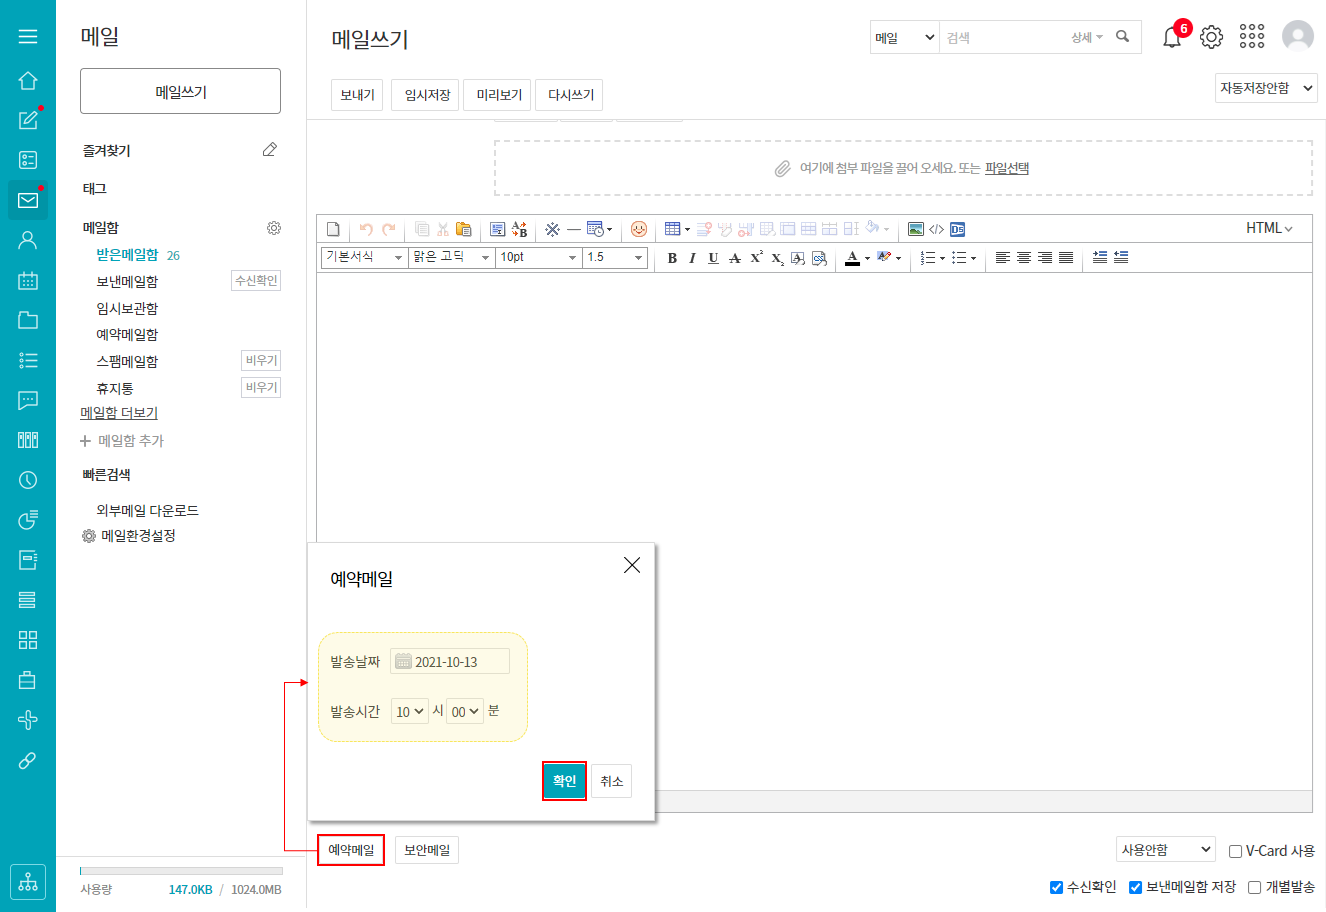Open the hour dropdown for 발송시간

409,711
